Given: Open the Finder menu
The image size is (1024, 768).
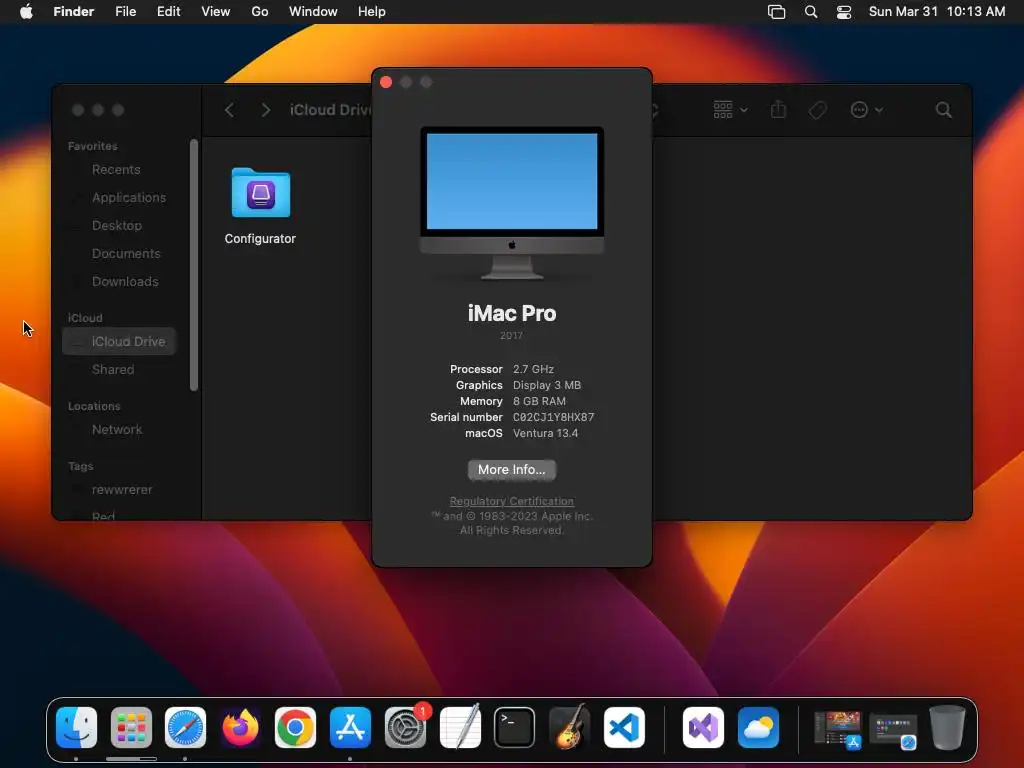Looking at the screenshot, I should pyautogui.click(x=74, y=12).
